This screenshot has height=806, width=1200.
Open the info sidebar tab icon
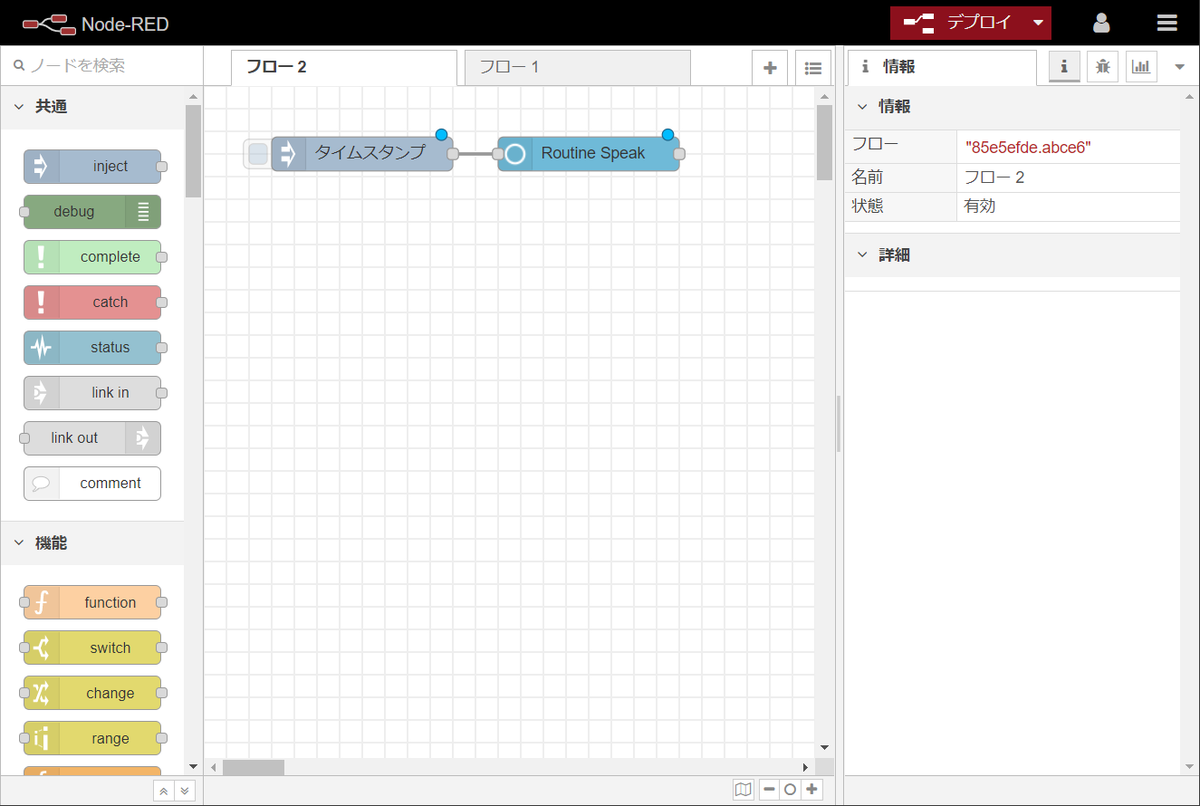[x=1064, y=67]
